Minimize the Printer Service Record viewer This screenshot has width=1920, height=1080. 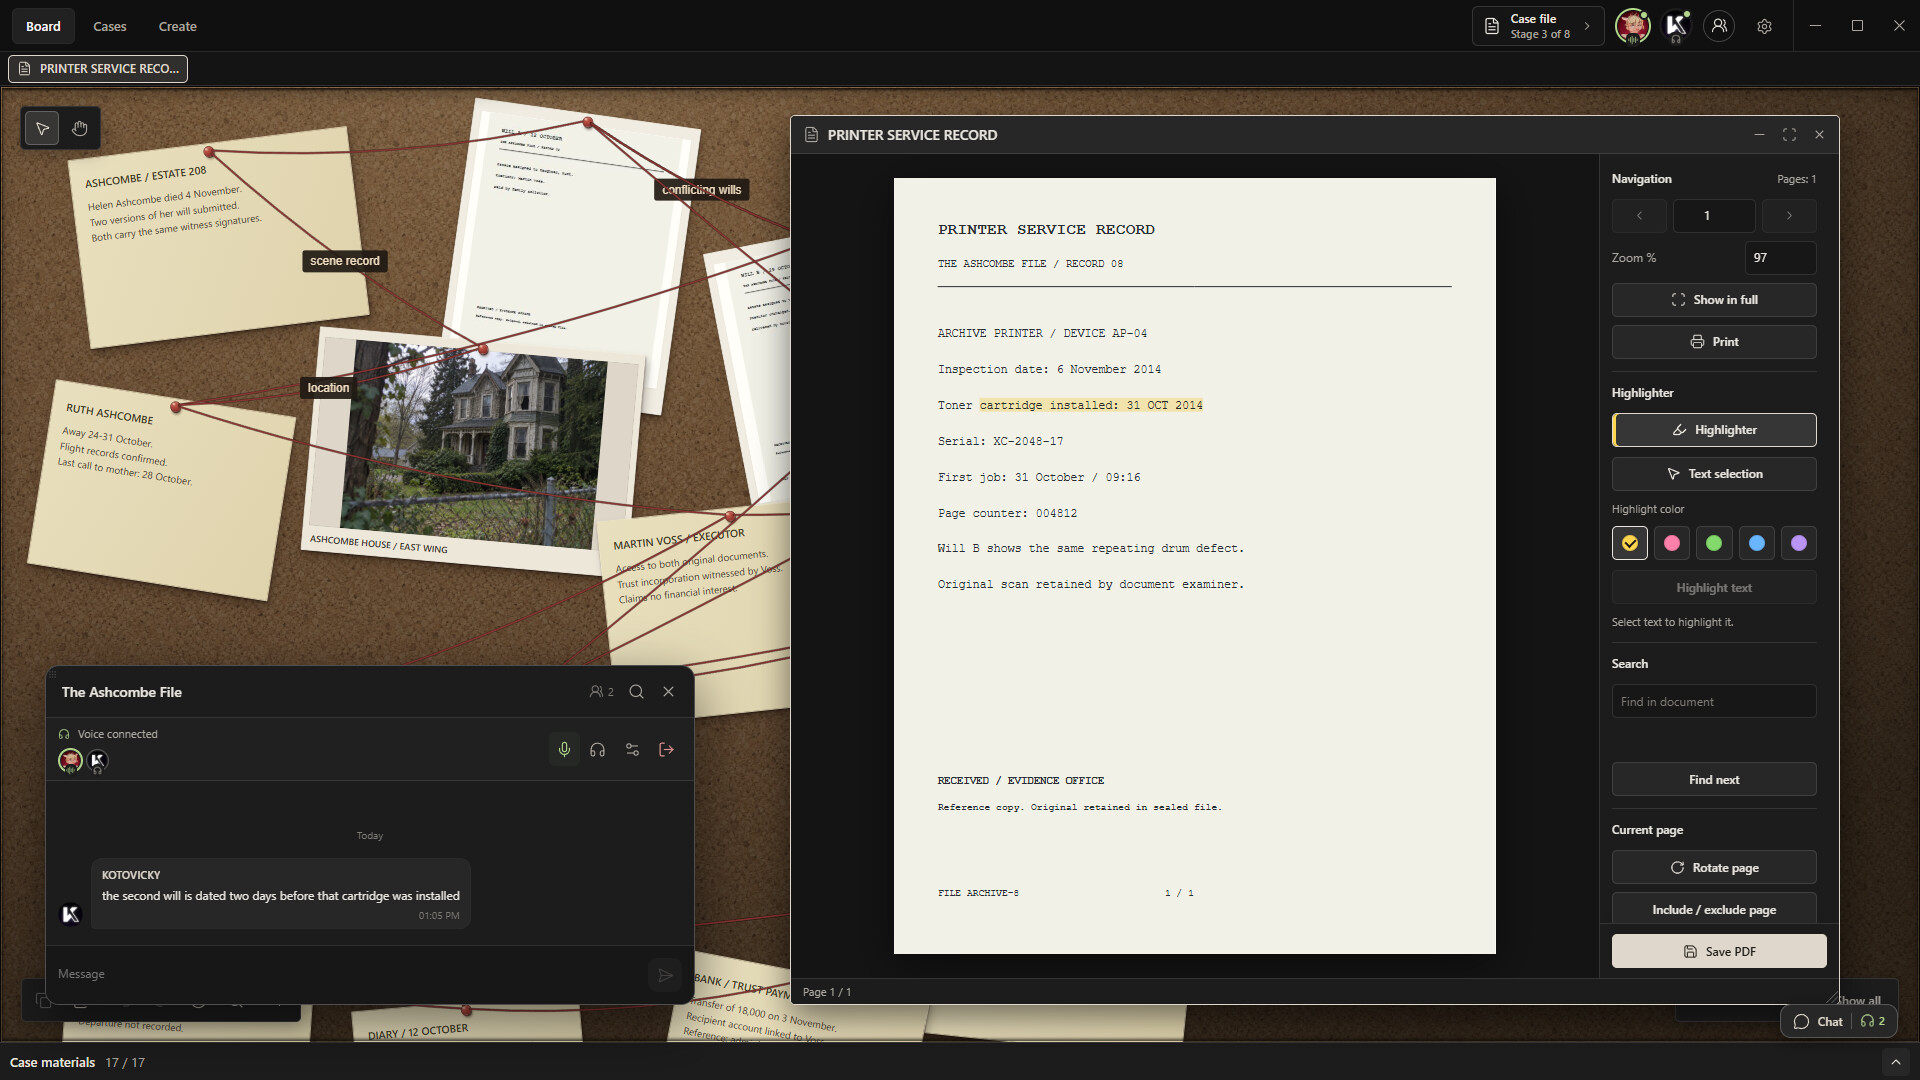click(x=1759, y=135)
